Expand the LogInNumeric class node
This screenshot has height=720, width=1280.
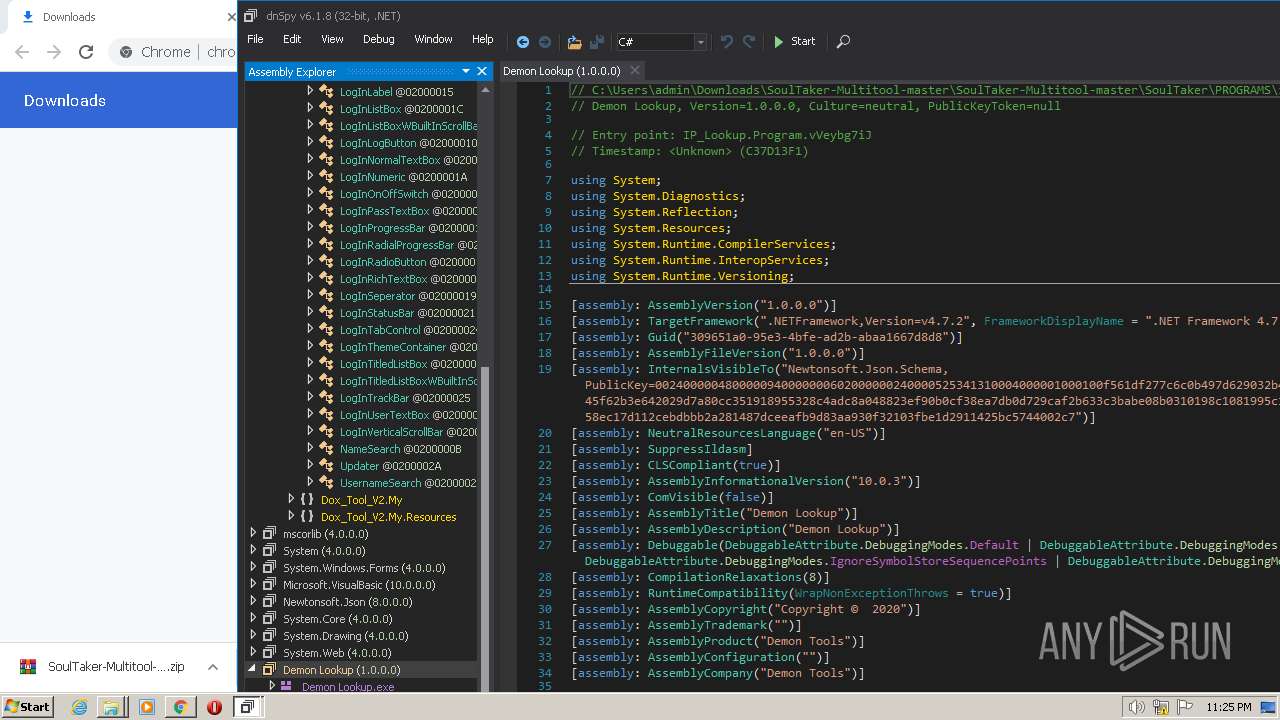[310, 176]
